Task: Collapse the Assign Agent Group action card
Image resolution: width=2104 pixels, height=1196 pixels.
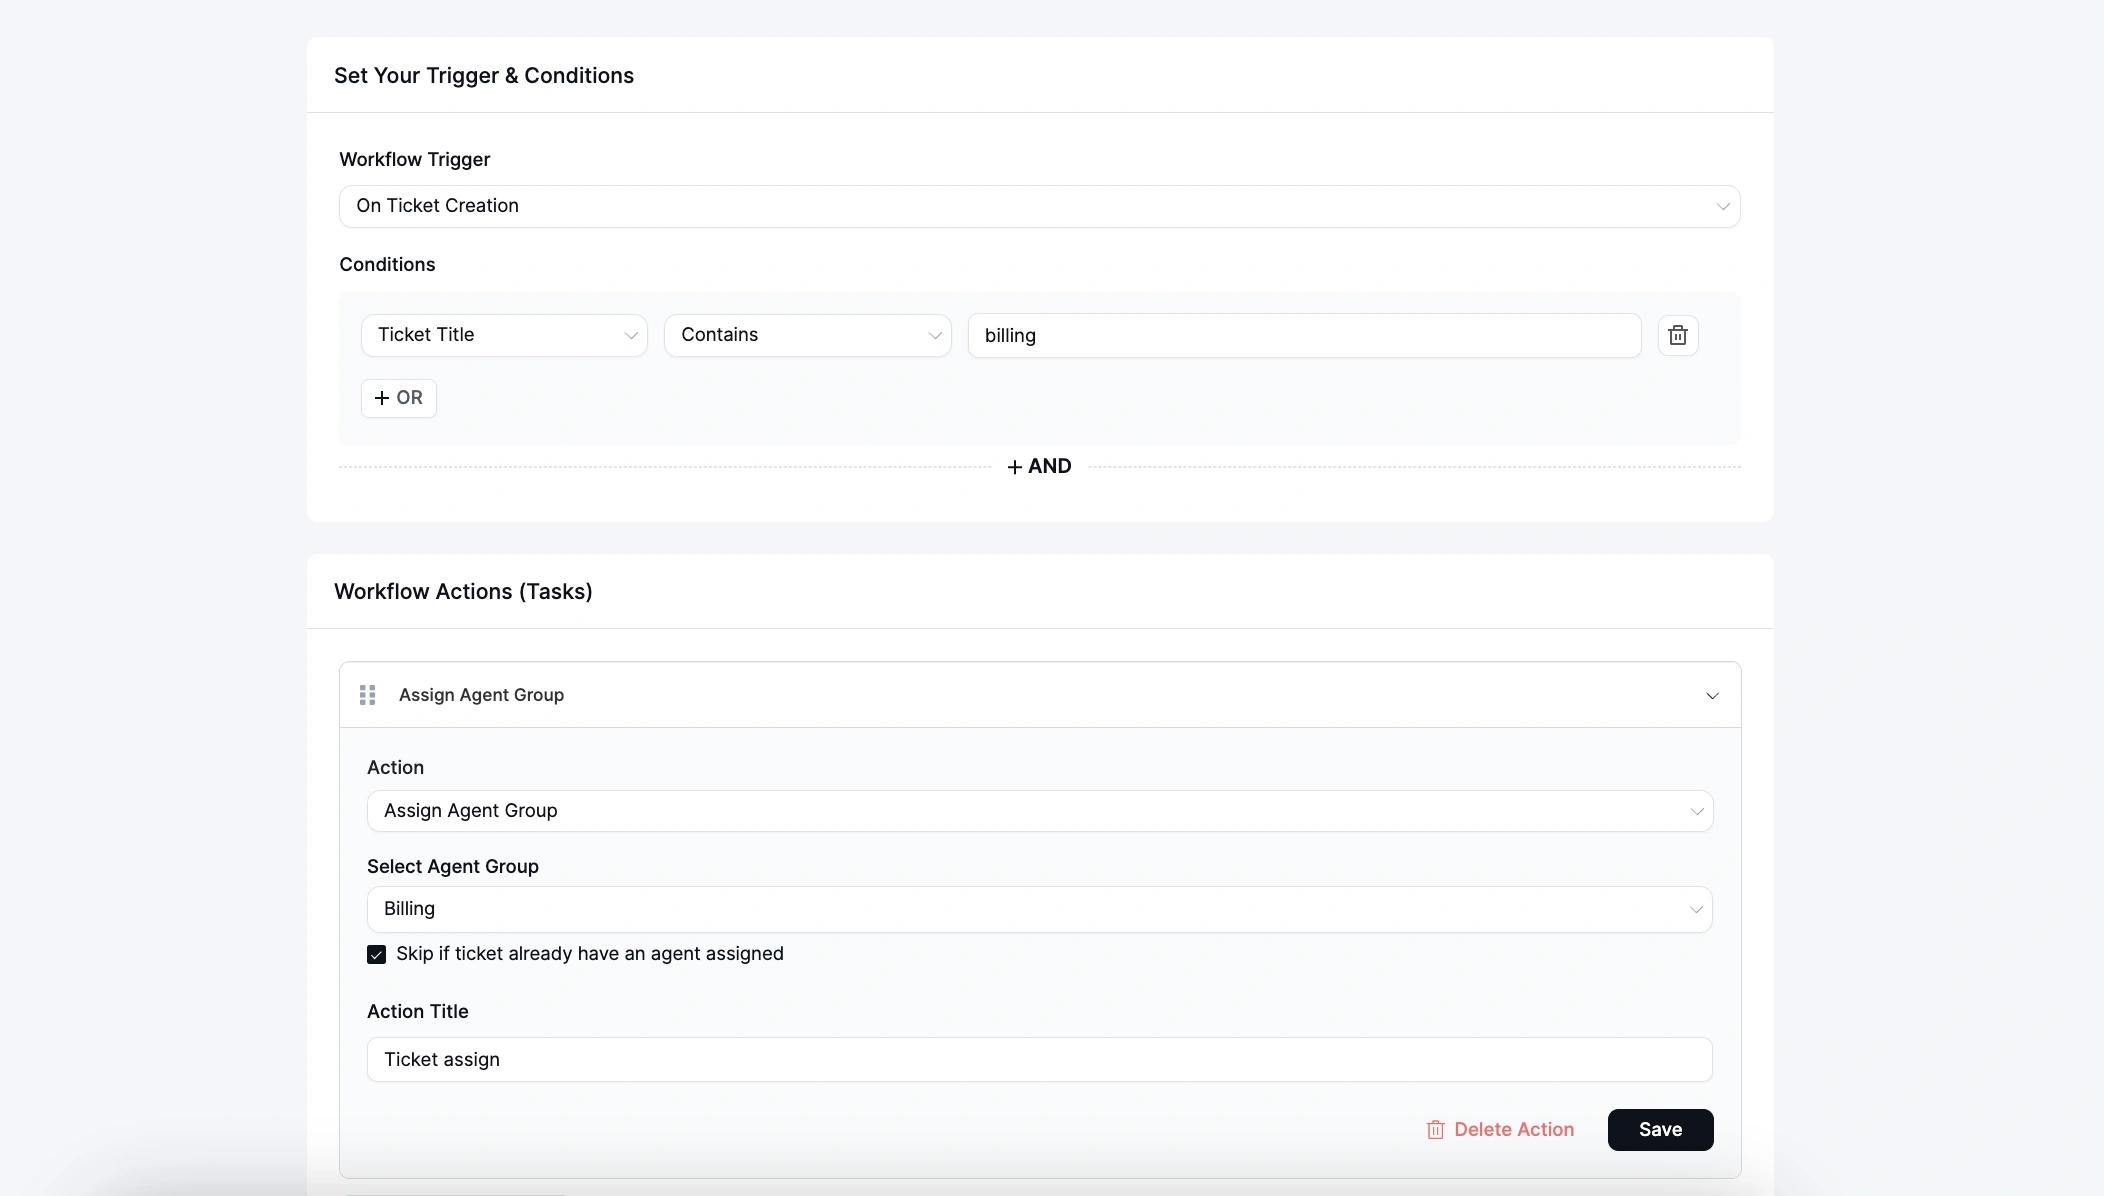Action: [x=1712, y=694]
